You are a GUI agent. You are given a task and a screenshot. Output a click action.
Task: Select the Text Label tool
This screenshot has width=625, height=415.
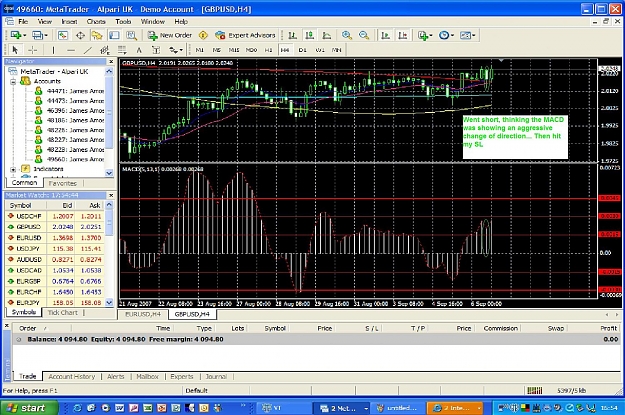click(x=156, y=50)
